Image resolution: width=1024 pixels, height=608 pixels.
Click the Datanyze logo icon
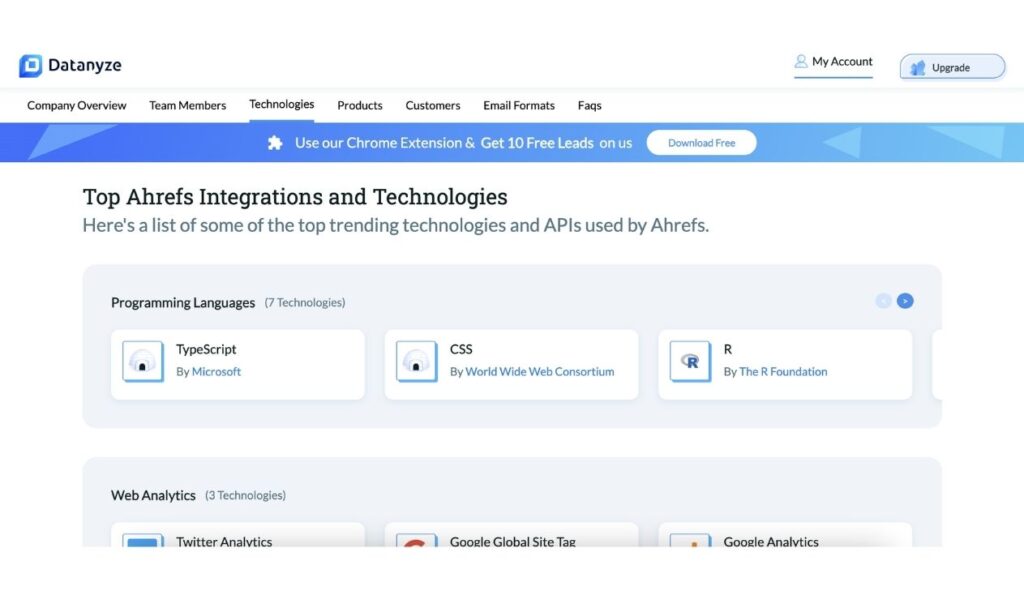click(x=31, y=65)
